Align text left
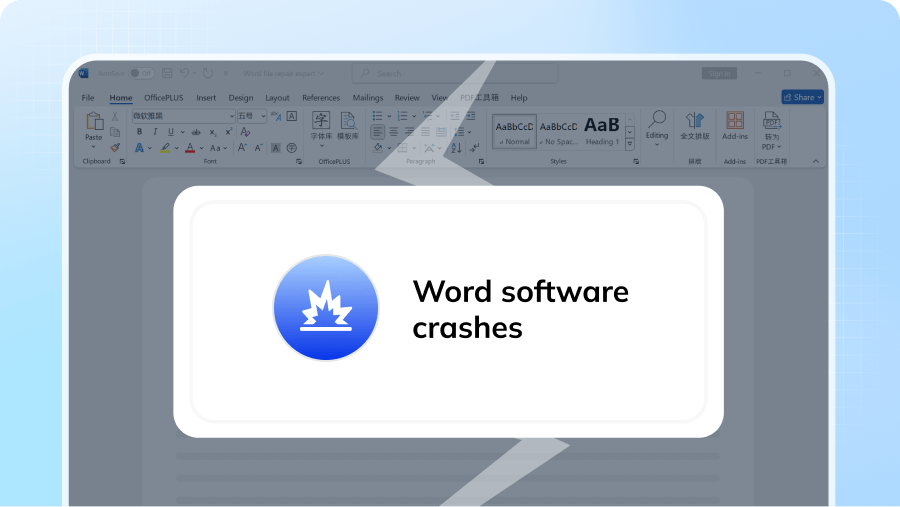Screen dimensions: 900x507 (x=377, y=132)
